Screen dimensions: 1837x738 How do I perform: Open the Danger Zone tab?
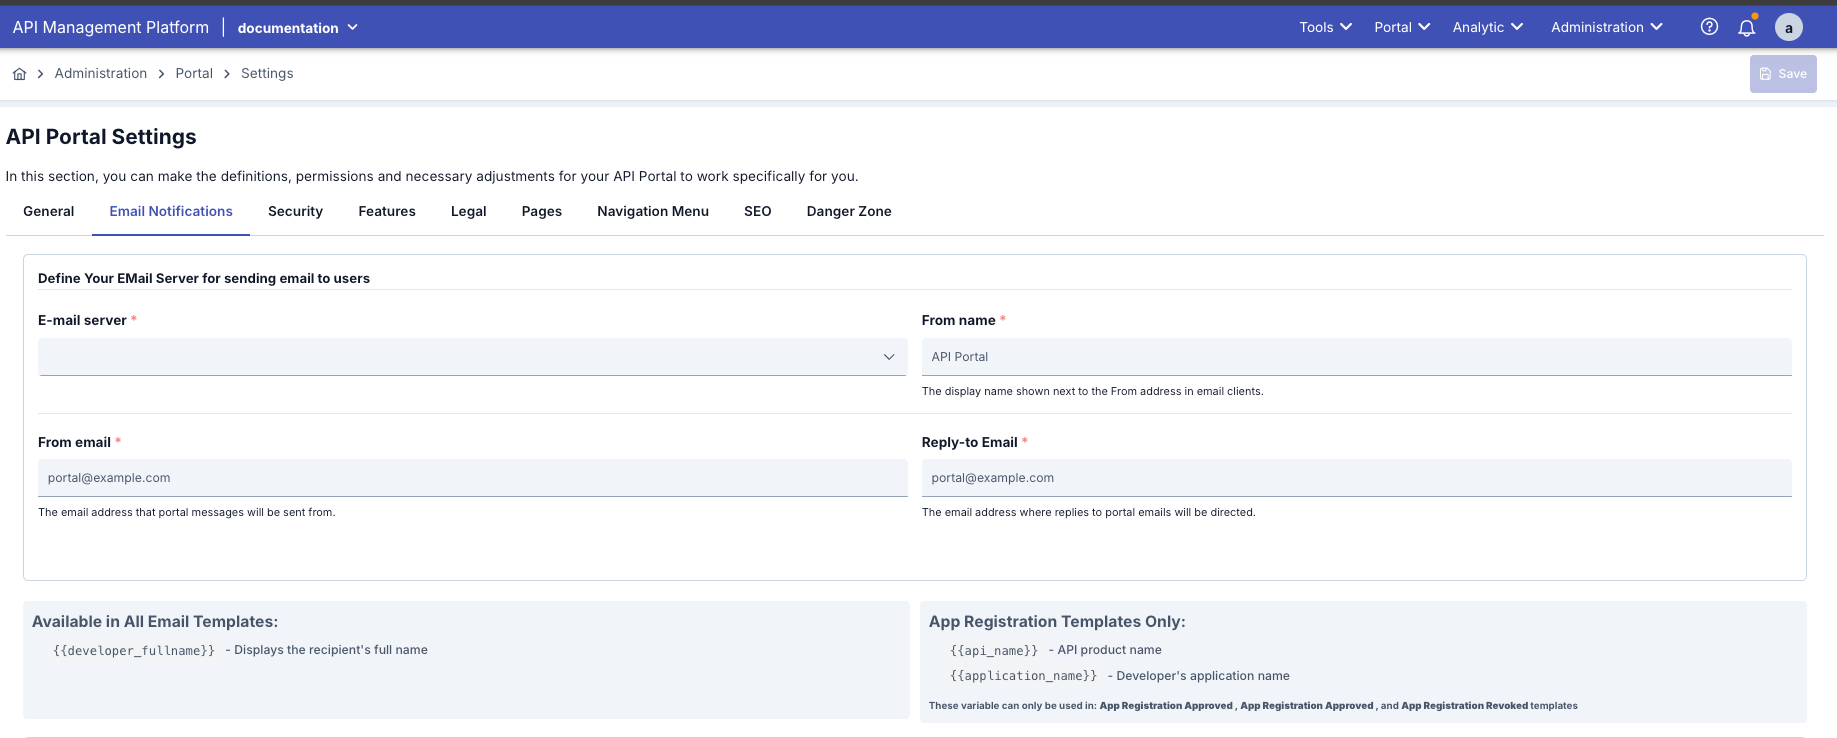tap(849, 211)
